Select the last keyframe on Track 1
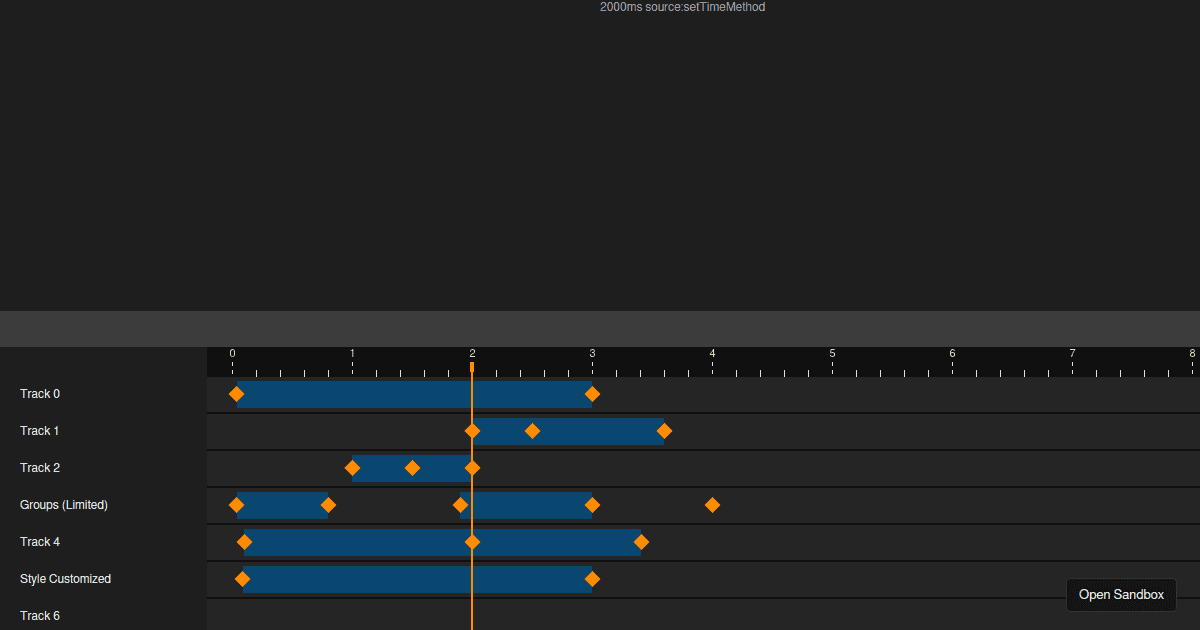 666,431
